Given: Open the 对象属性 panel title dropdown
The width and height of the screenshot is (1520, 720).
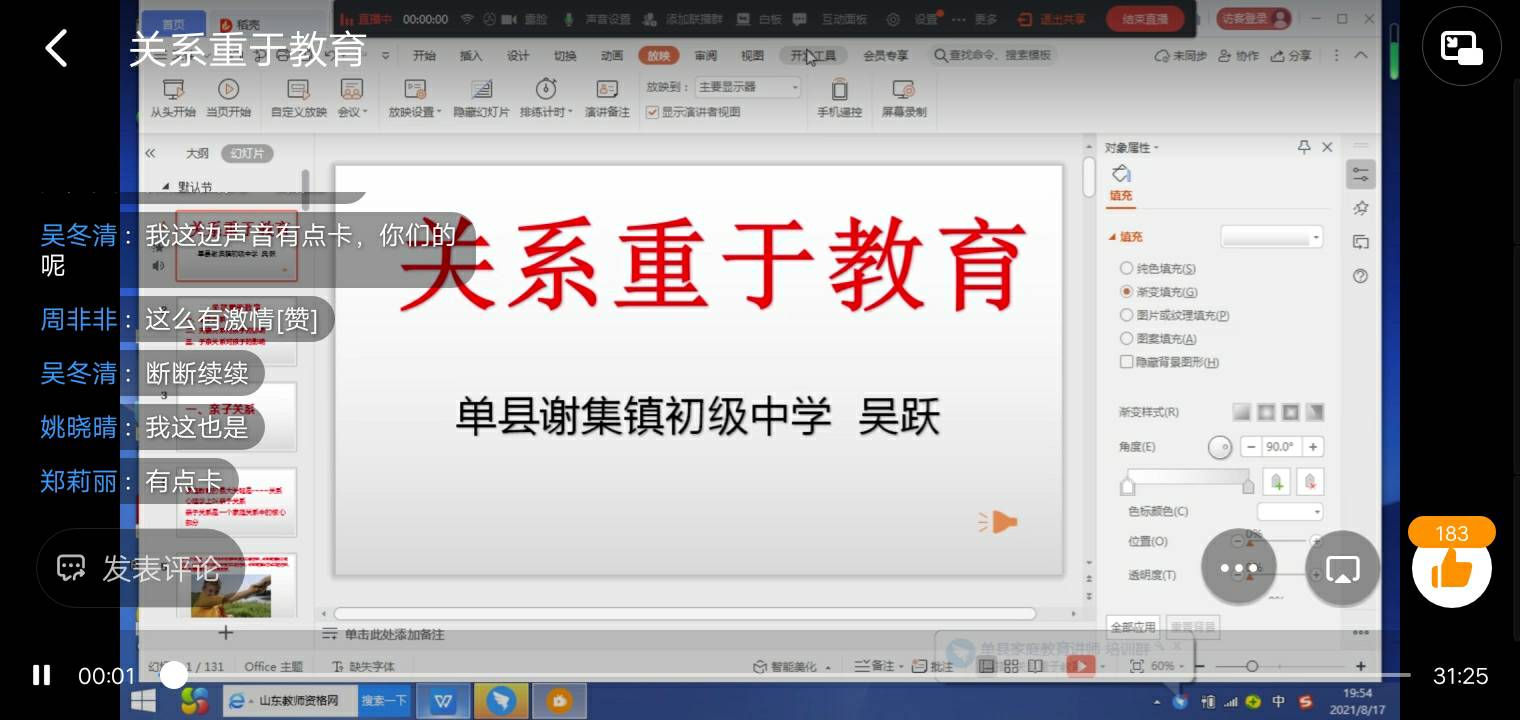Looking at the screenshot, I should [x=1132, y=147].
